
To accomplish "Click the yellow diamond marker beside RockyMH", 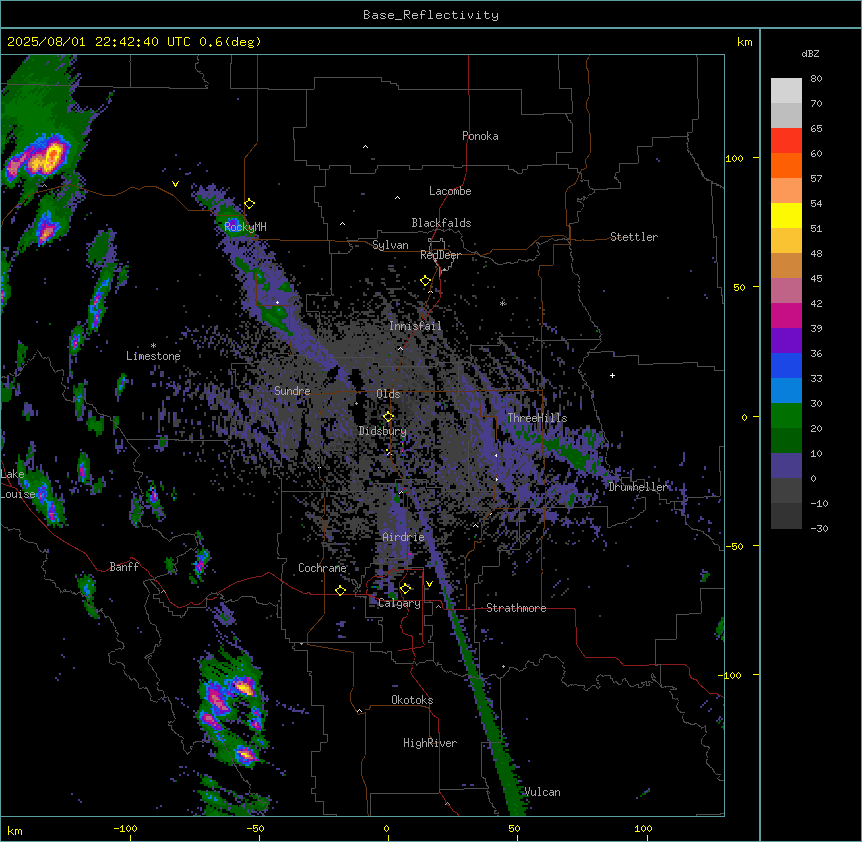I will (x=250, y=204).
